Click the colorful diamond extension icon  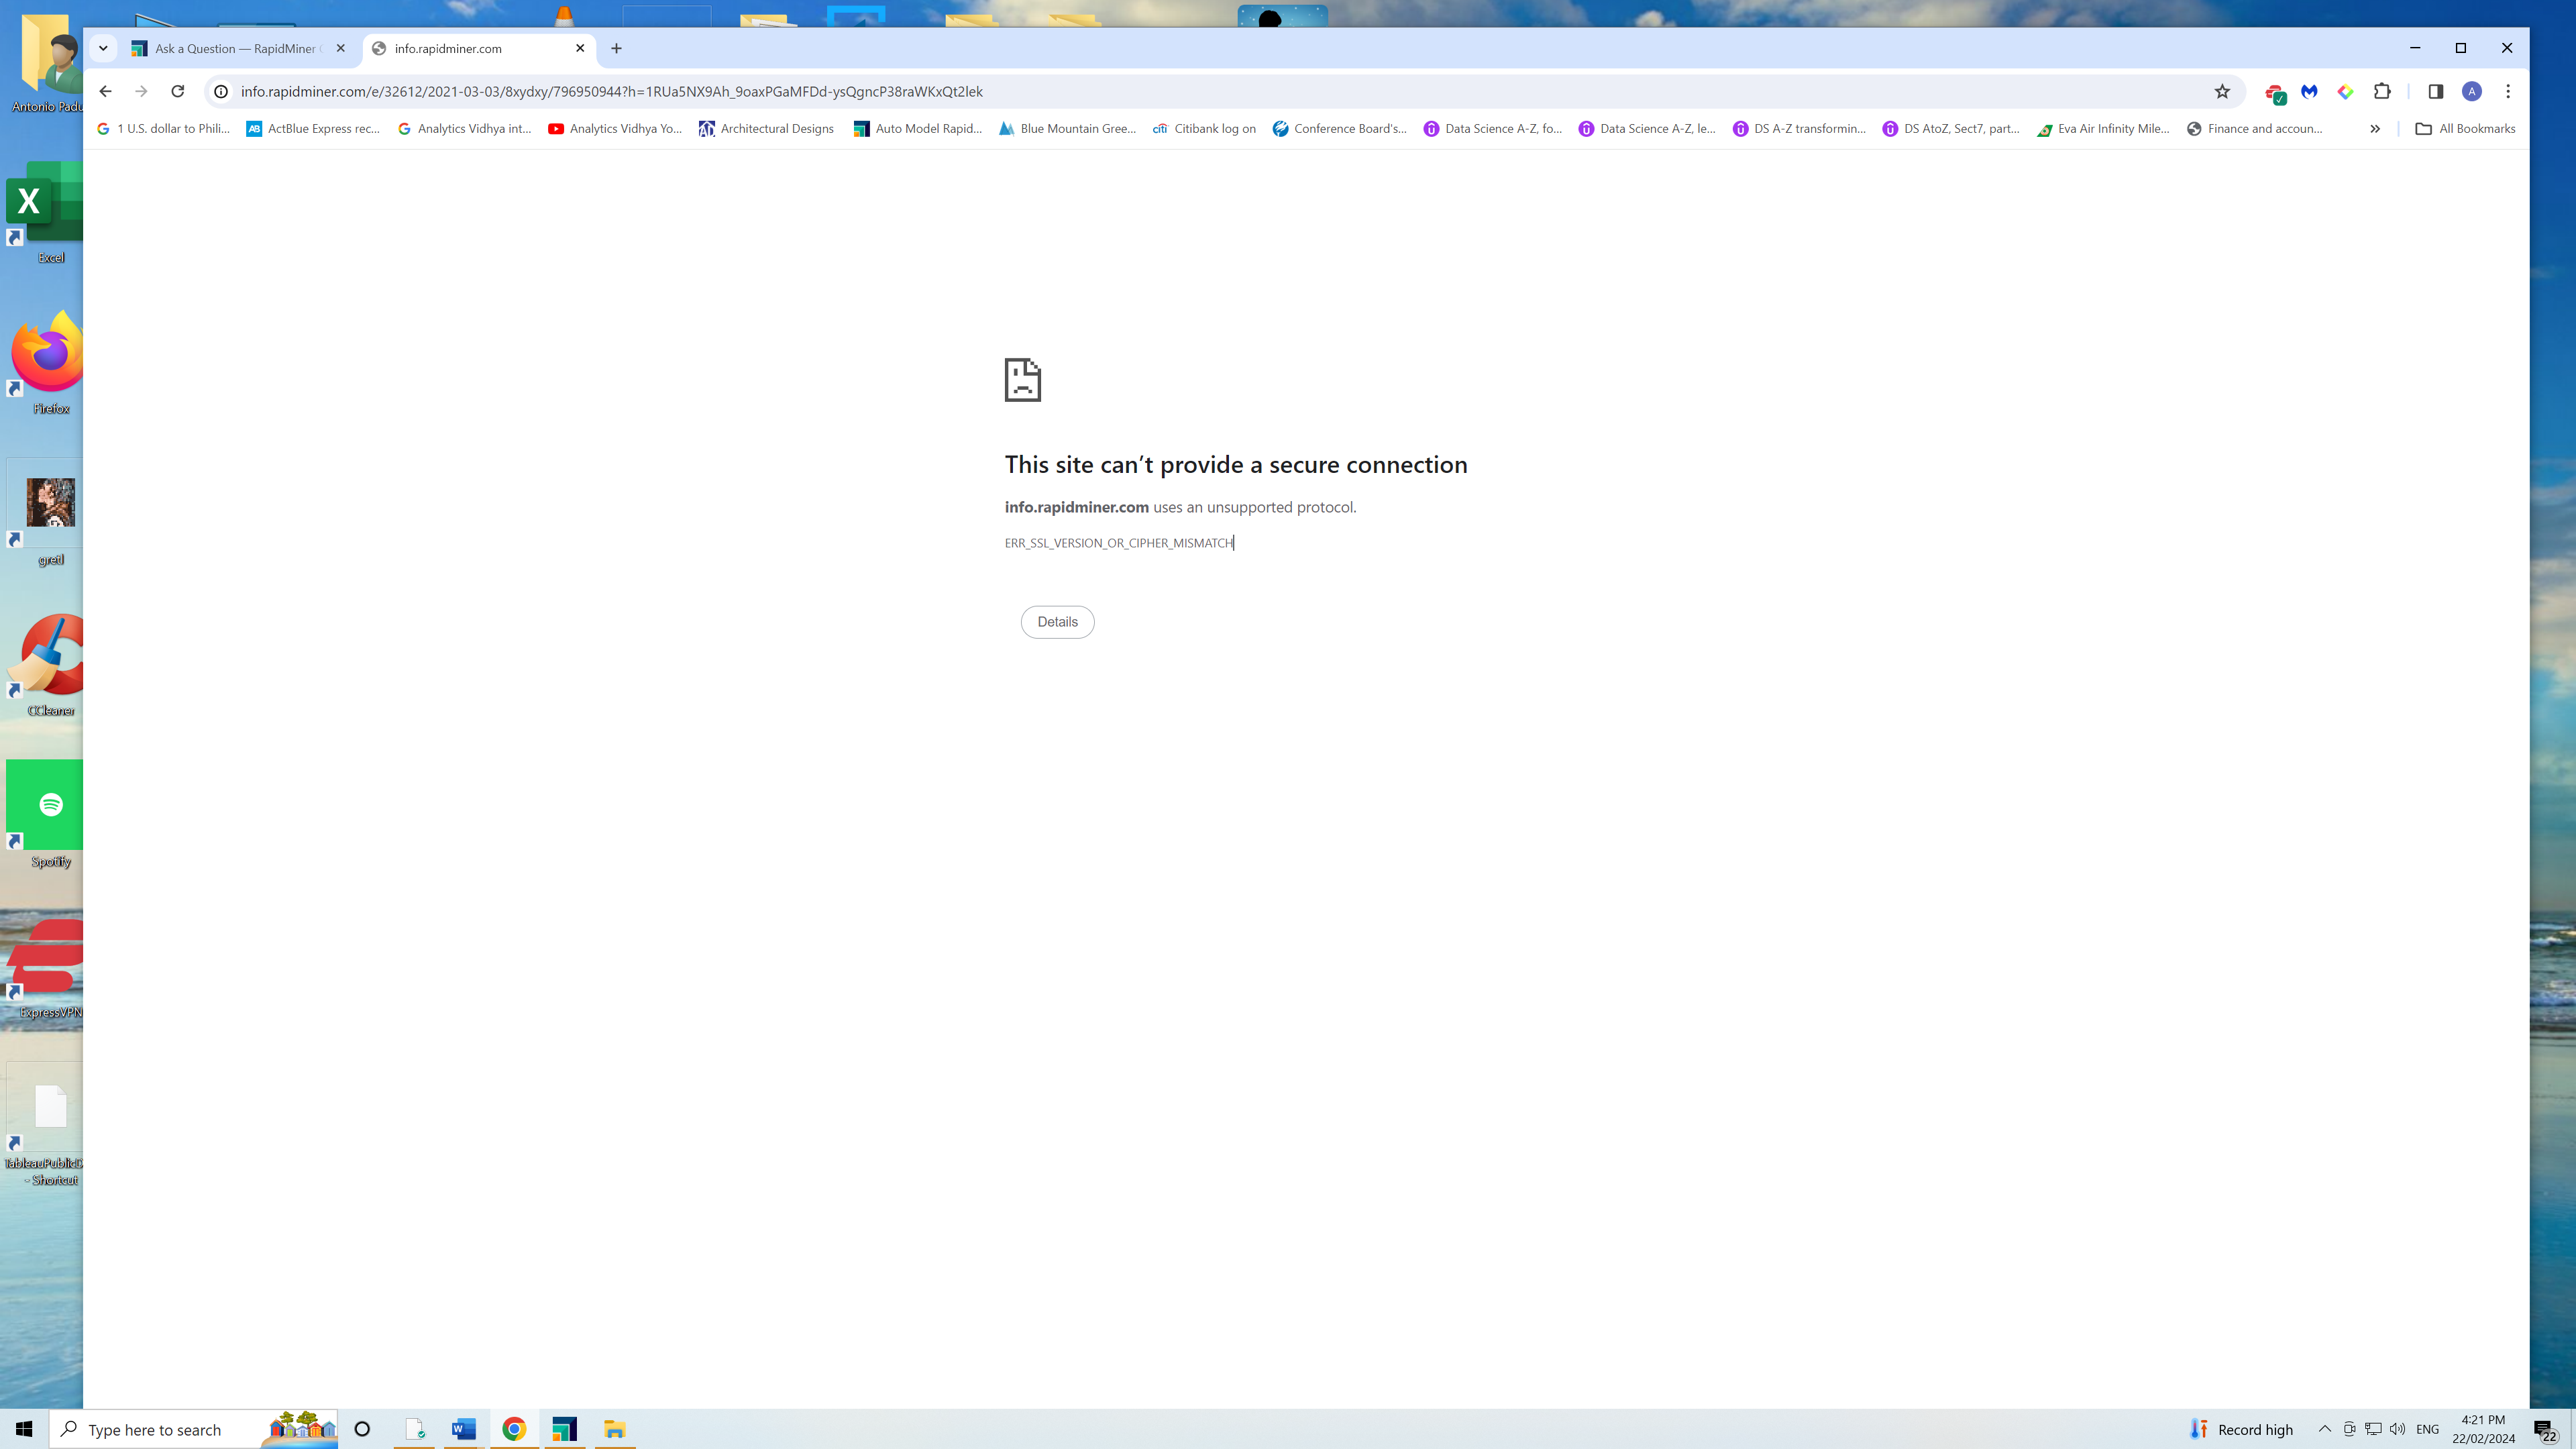click(2345, 91)
